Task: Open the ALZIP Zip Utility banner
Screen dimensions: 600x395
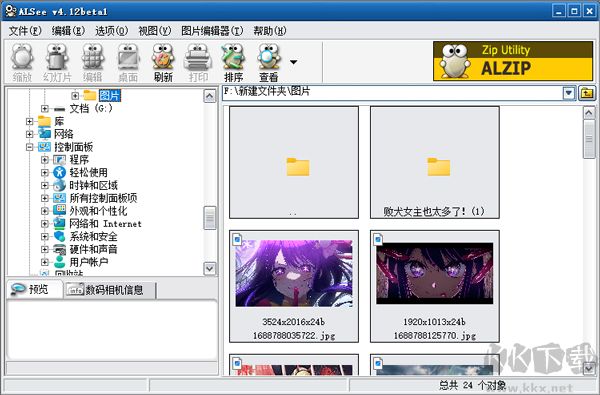Action: (x=513, y=61)
